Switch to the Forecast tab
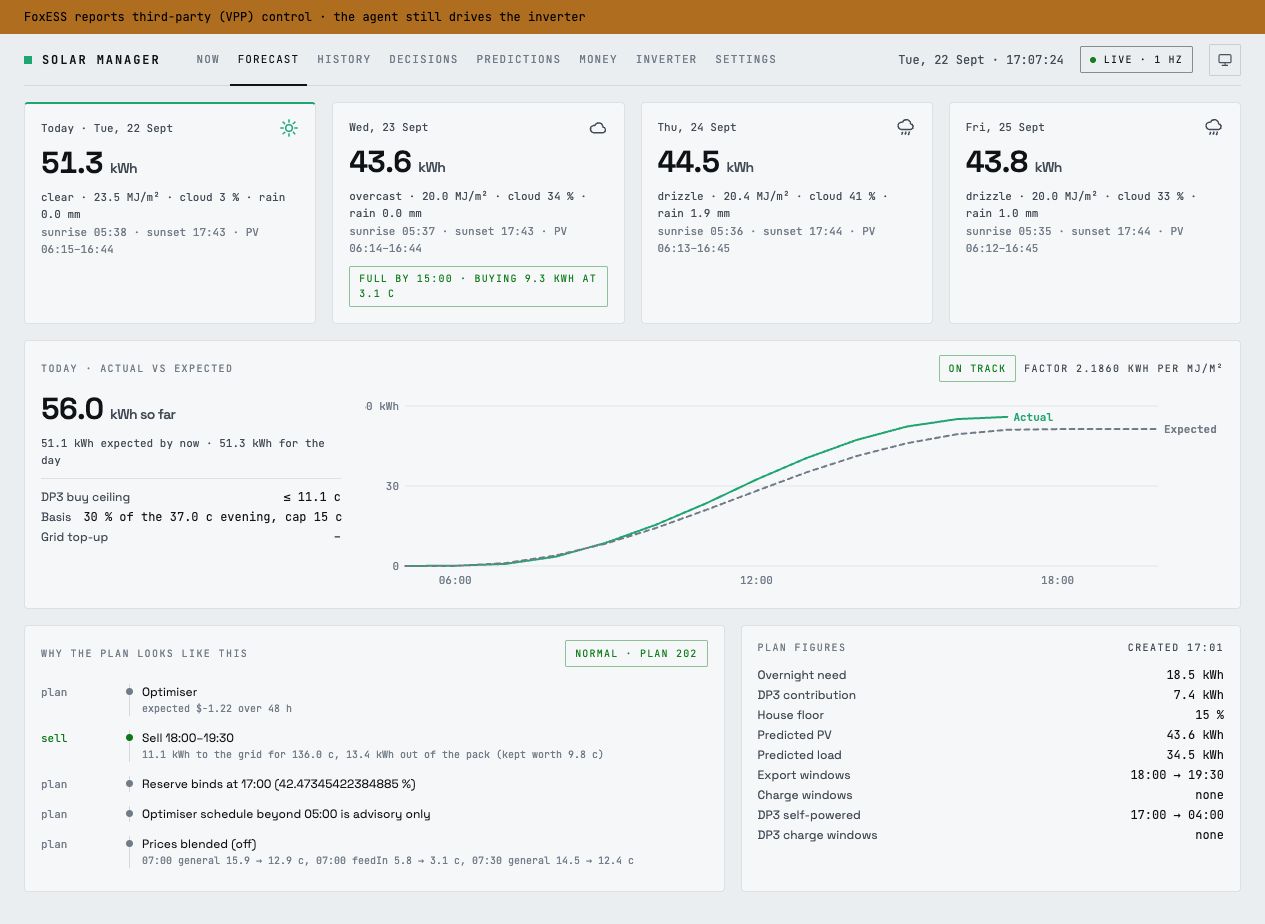The width and height of the screenshot is (1265, 924). click(268, 59)
